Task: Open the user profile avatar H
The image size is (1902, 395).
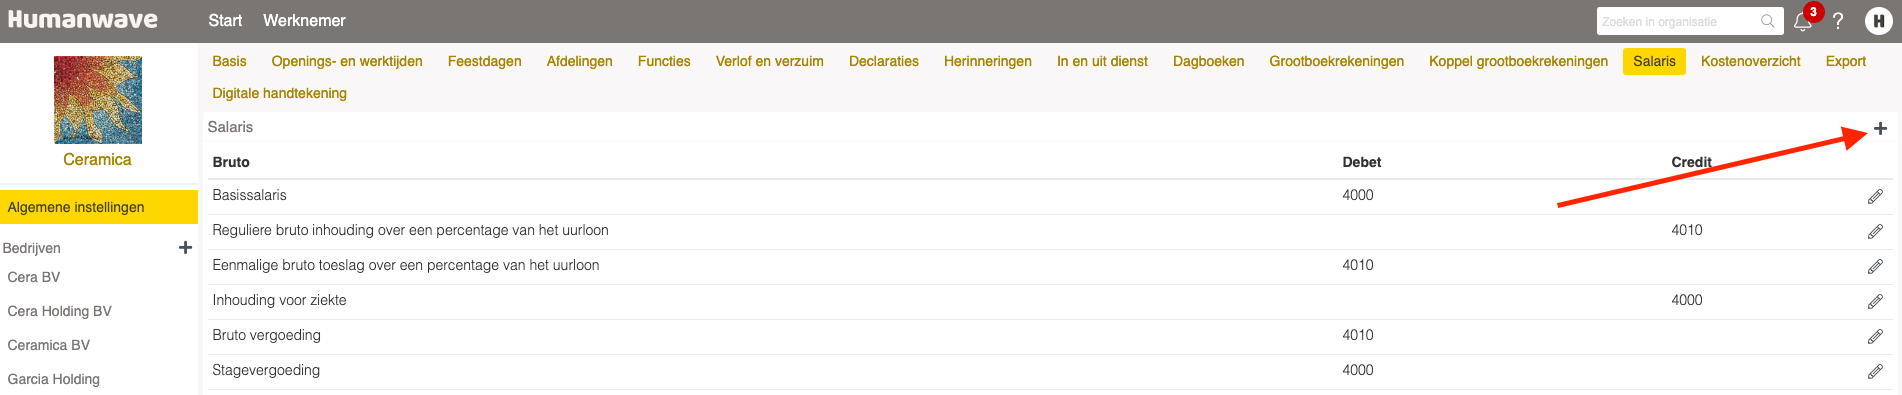Action: [1878, 21]
